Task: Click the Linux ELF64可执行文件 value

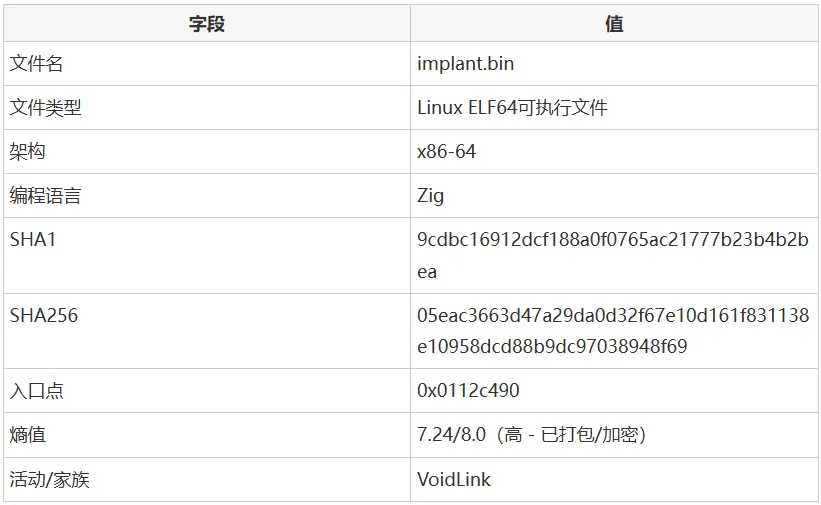Action: (512, 107)
